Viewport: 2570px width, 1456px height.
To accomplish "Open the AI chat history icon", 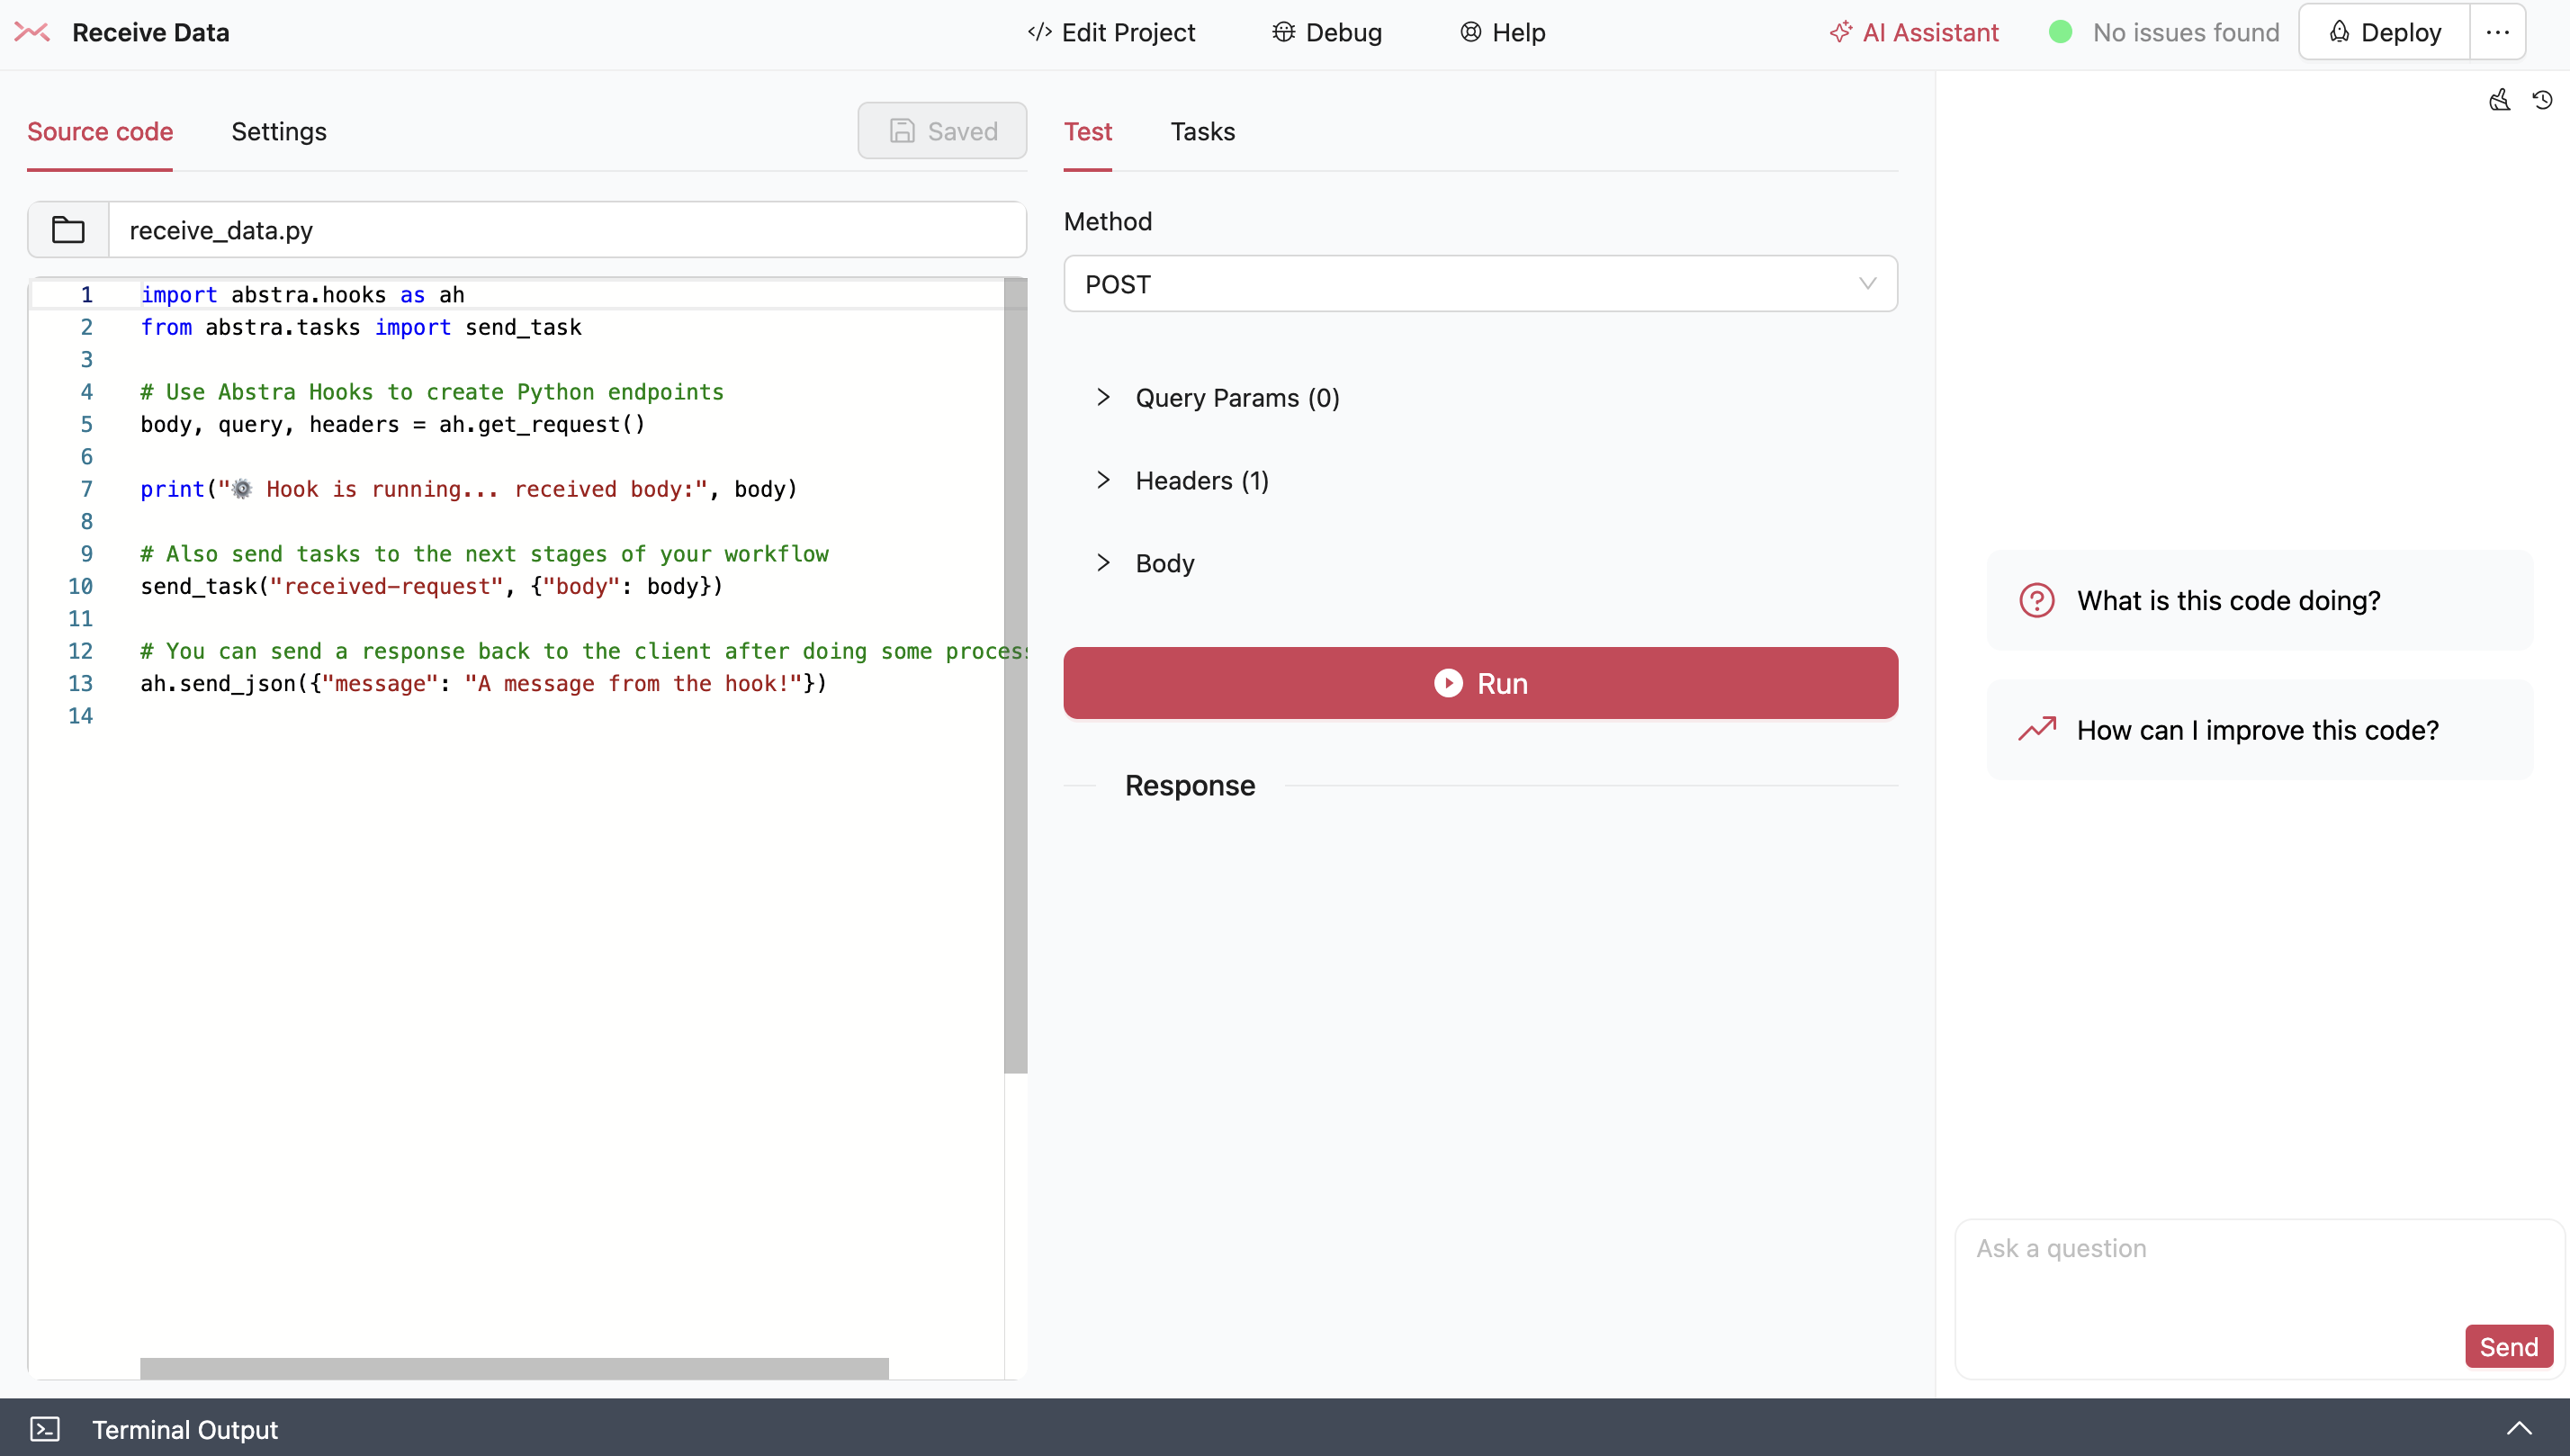I will click(2542, 100).
